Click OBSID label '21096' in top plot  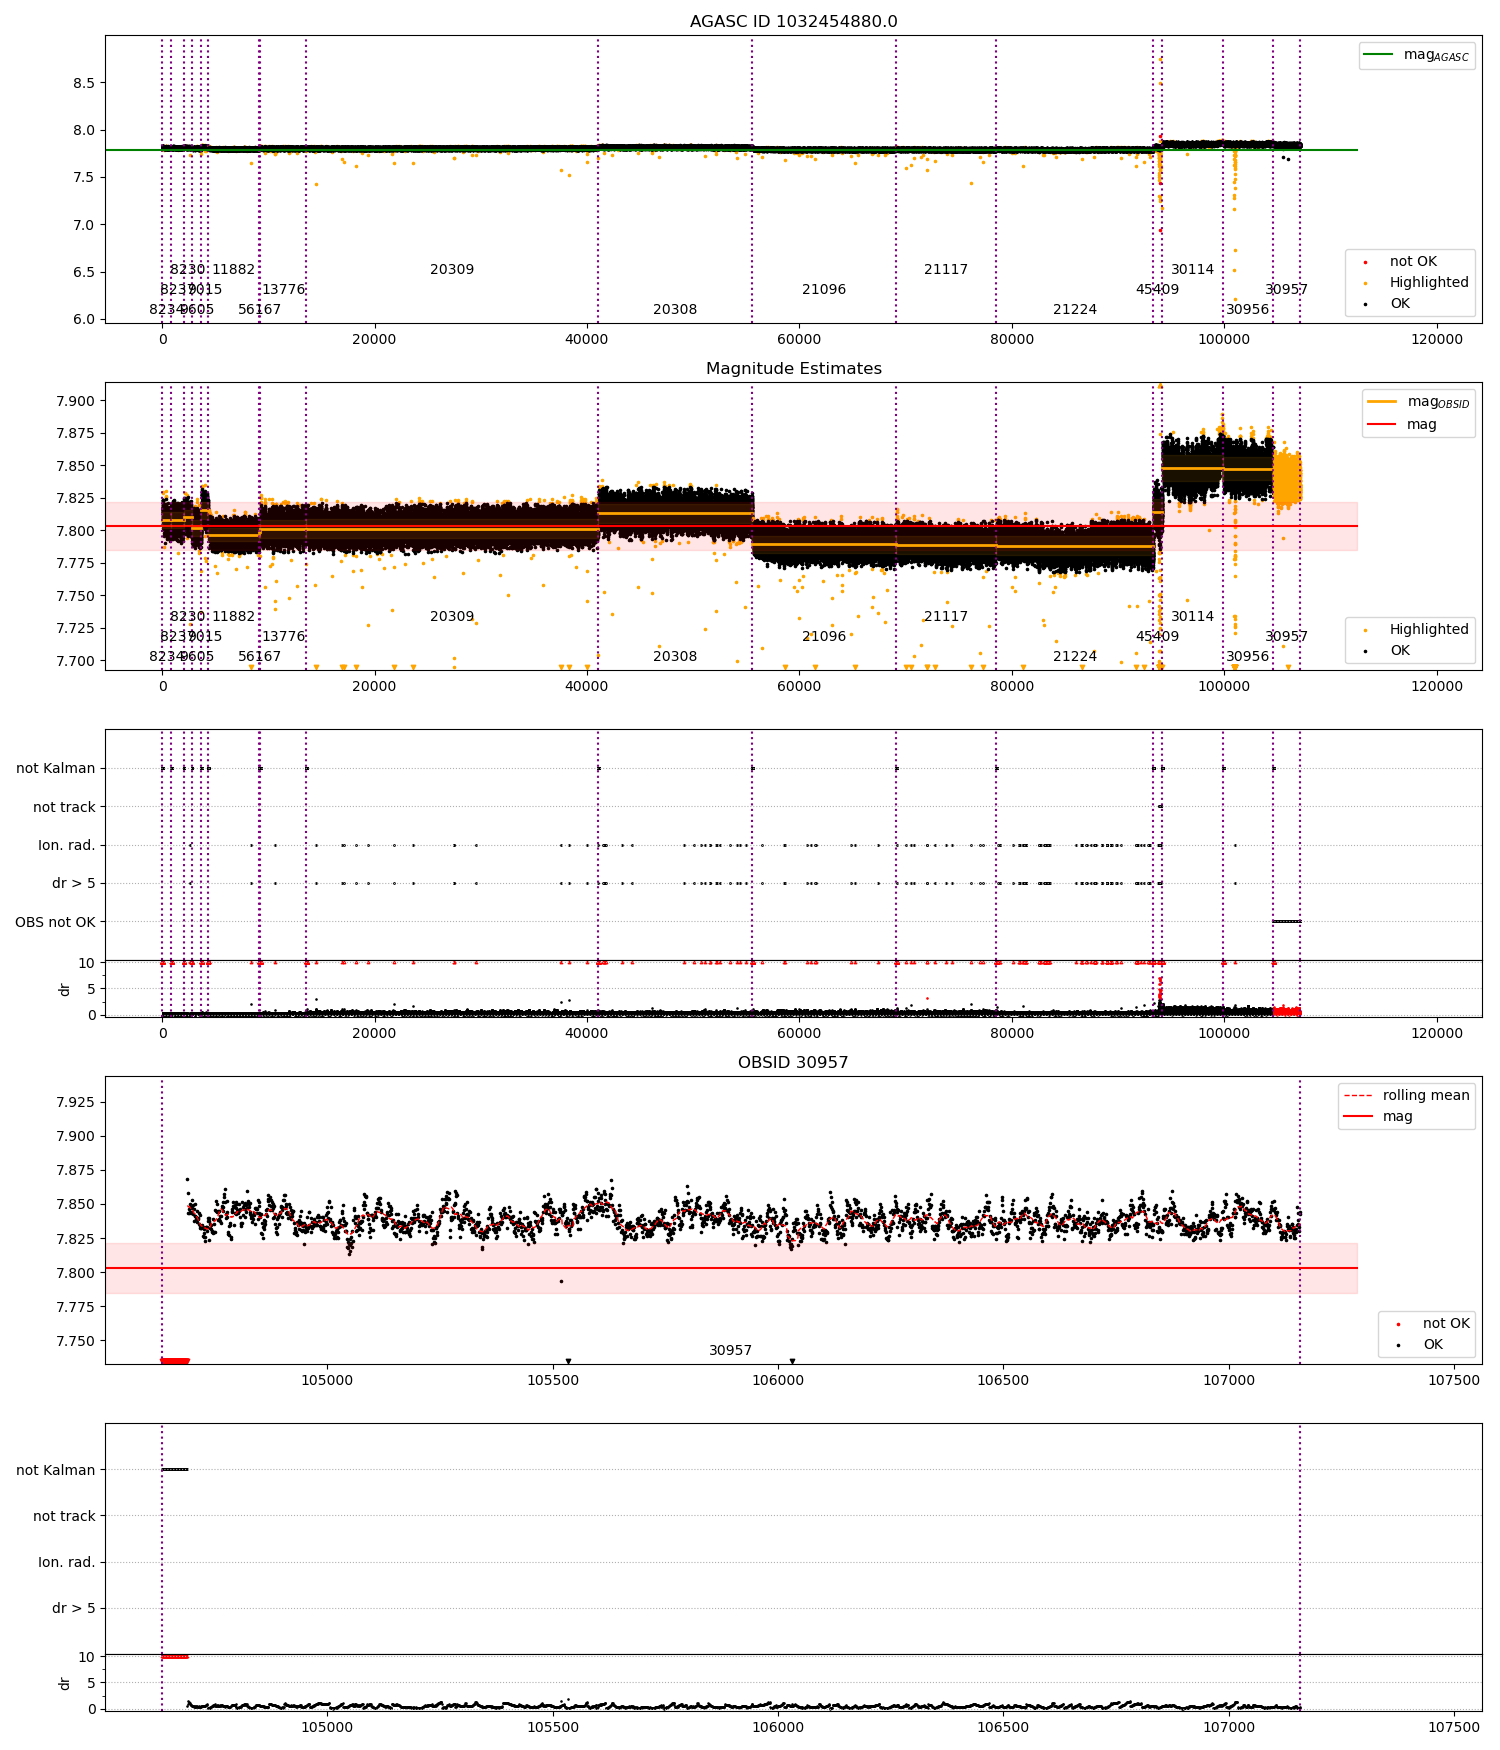824,290
